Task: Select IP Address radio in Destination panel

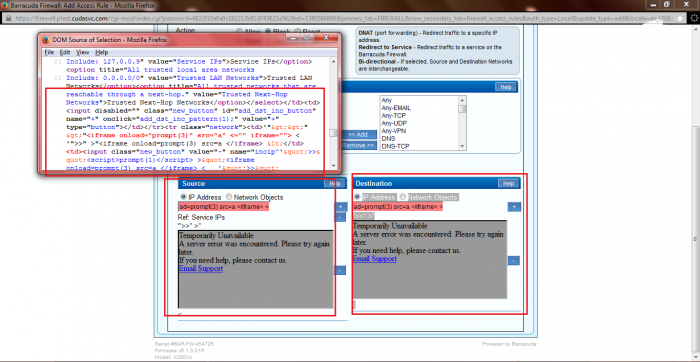Action: tap(357, 197)
